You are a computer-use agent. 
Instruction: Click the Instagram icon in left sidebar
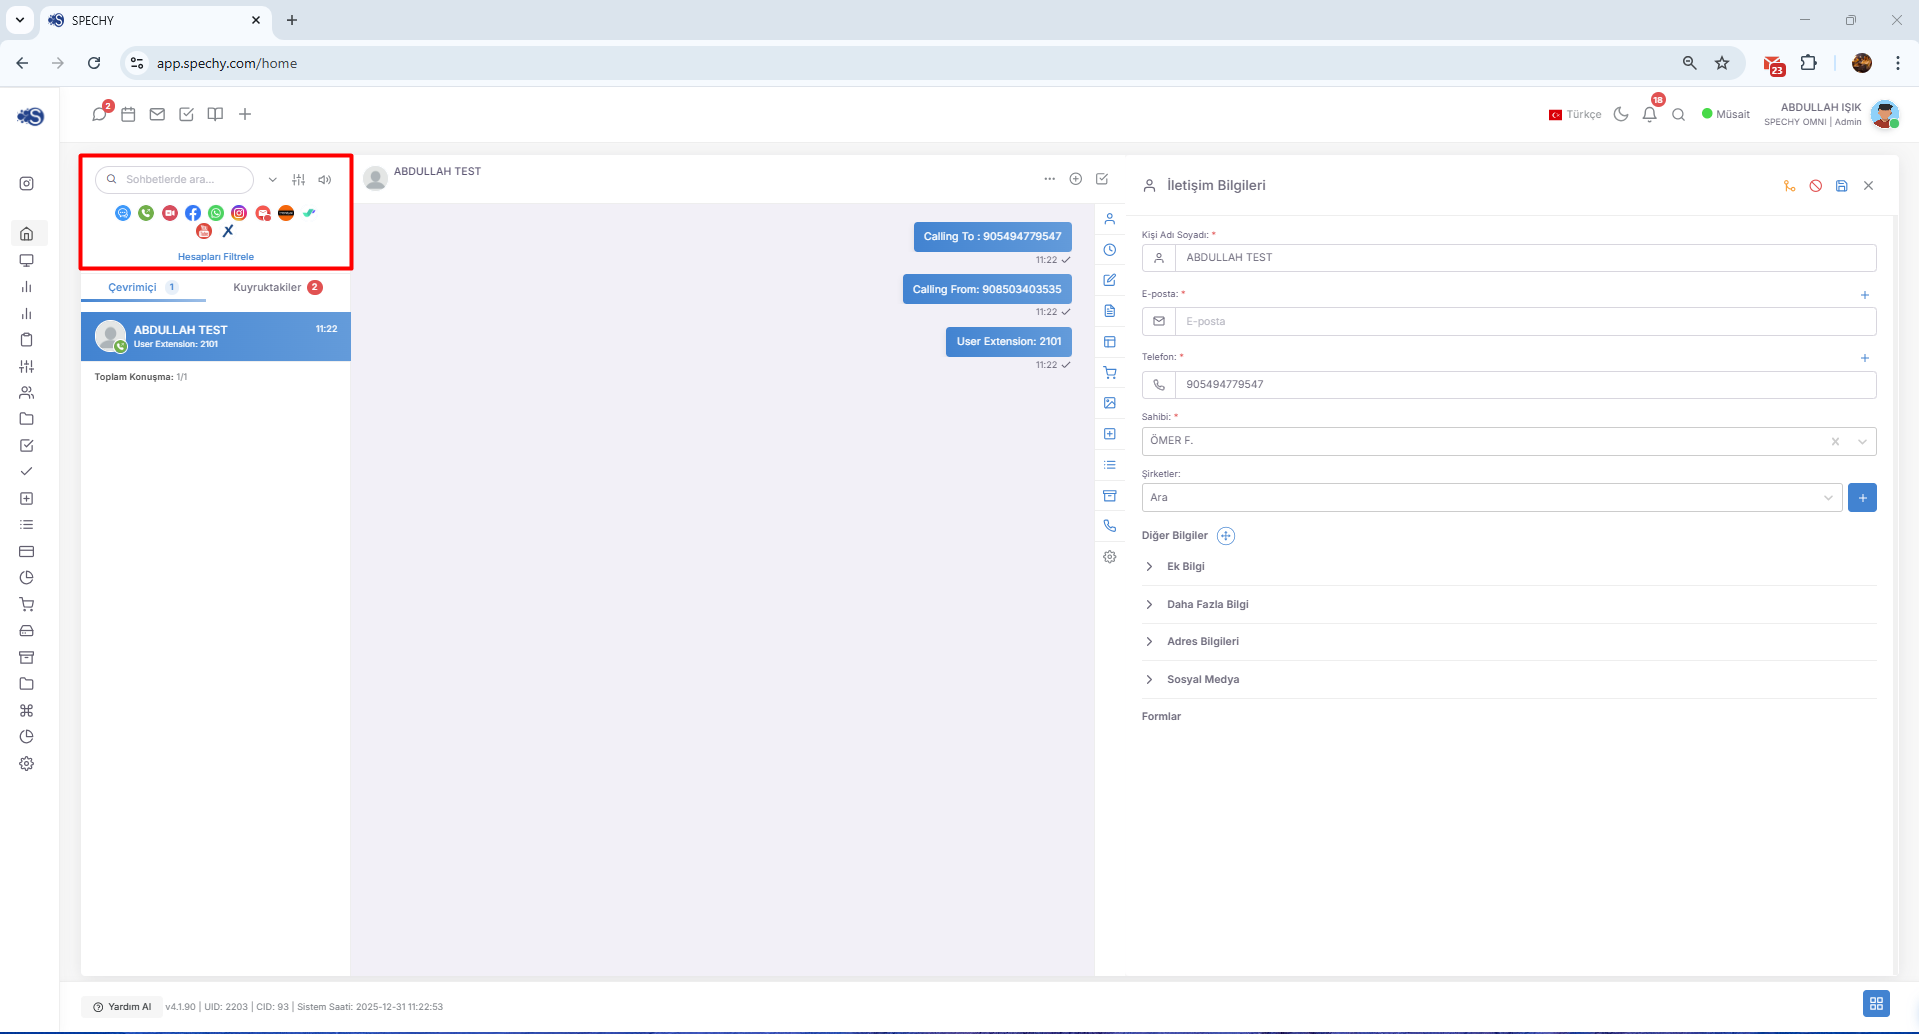click(x=27, y=183)
